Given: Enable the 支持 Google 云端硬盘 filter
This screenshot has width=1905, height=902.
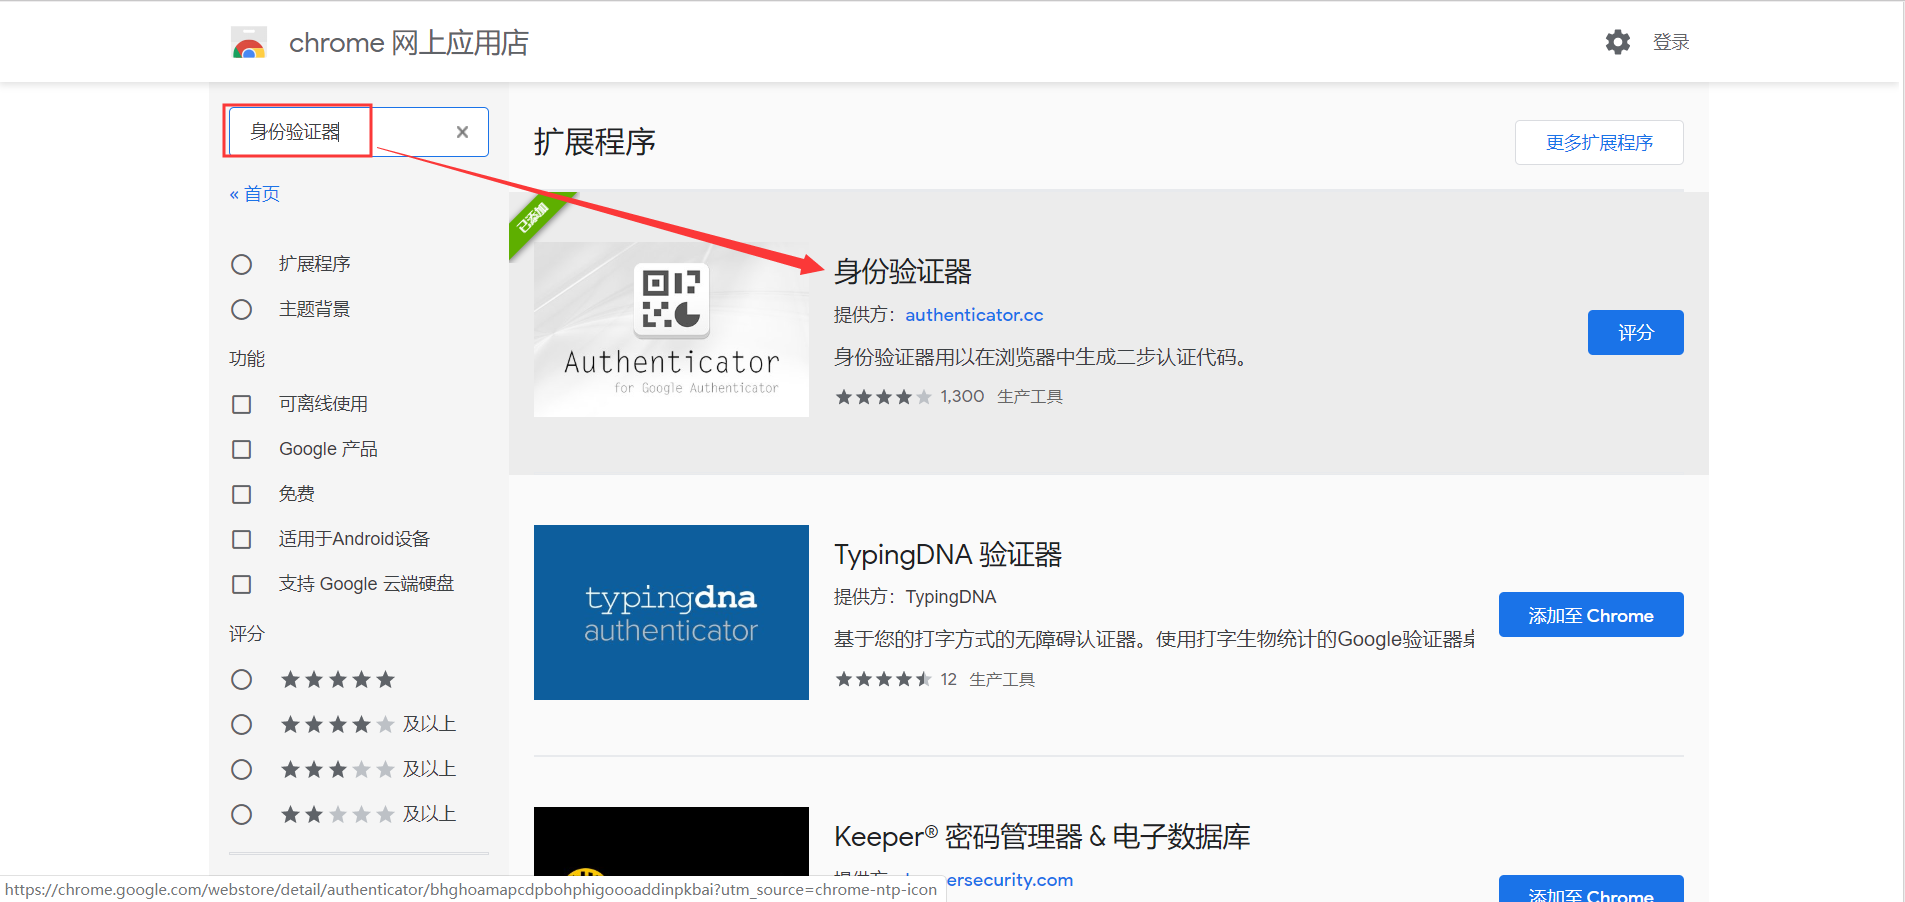Looking at the screenshot, I should [x=241, y=584].
